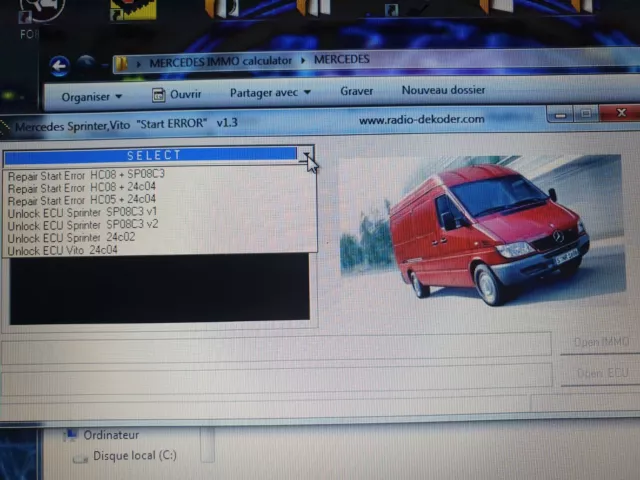This screenshot has height=480, width=640.
Task: Click Graver in Explorer toolbar
Action: point(357,91)
